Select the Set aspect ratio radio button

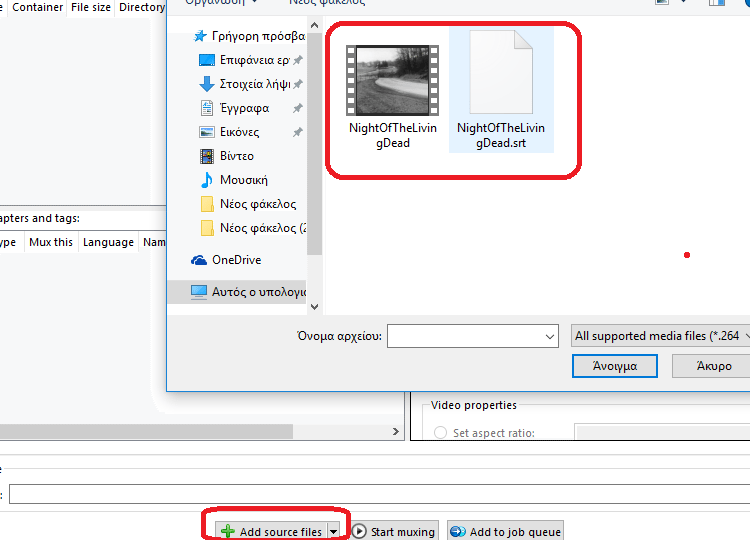coord(440,433)
